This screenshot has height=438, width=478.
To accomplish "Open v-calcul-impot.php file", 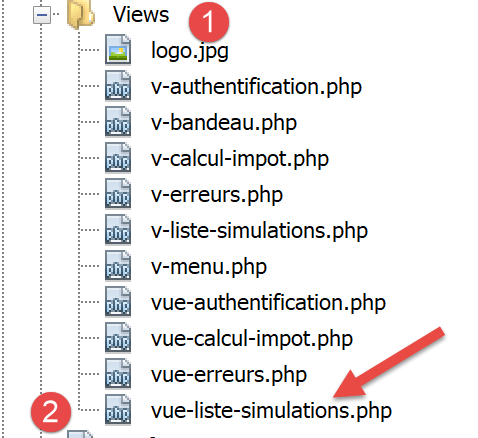I will (240, 159).
